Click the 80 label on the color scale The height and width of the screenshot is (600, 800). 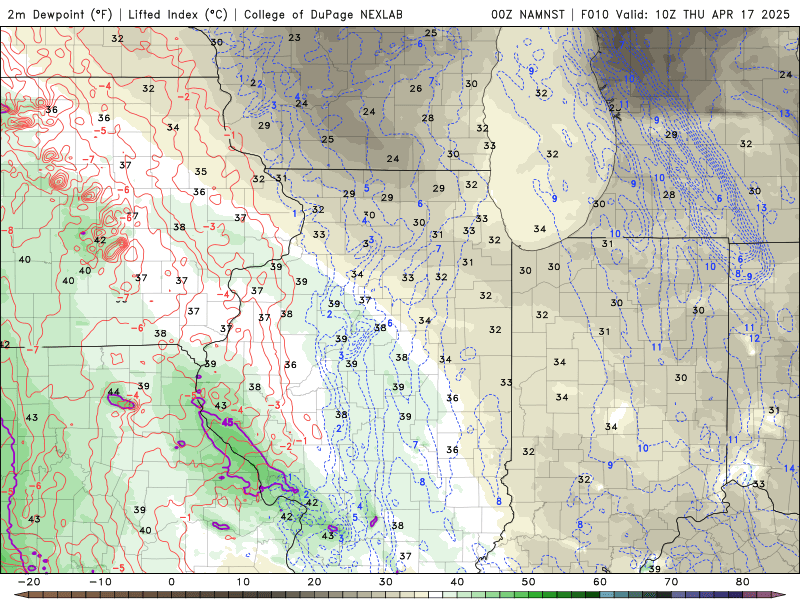click(x=743, y=582)
